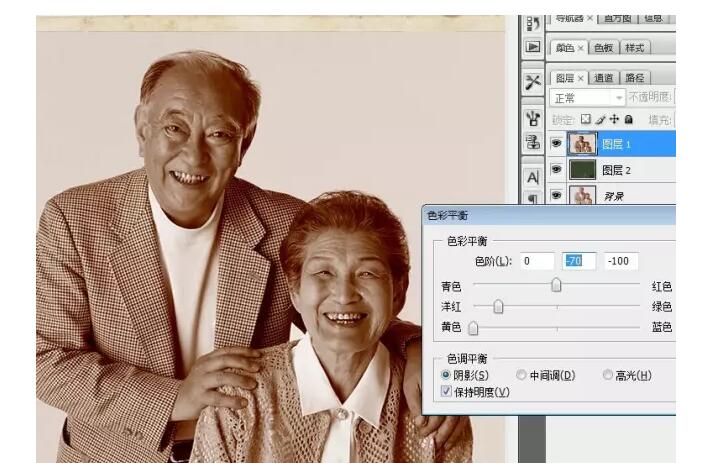This screenshot has height=463, width=706.
Task: Switch to the 样式 tab
Action: [635, 48]
